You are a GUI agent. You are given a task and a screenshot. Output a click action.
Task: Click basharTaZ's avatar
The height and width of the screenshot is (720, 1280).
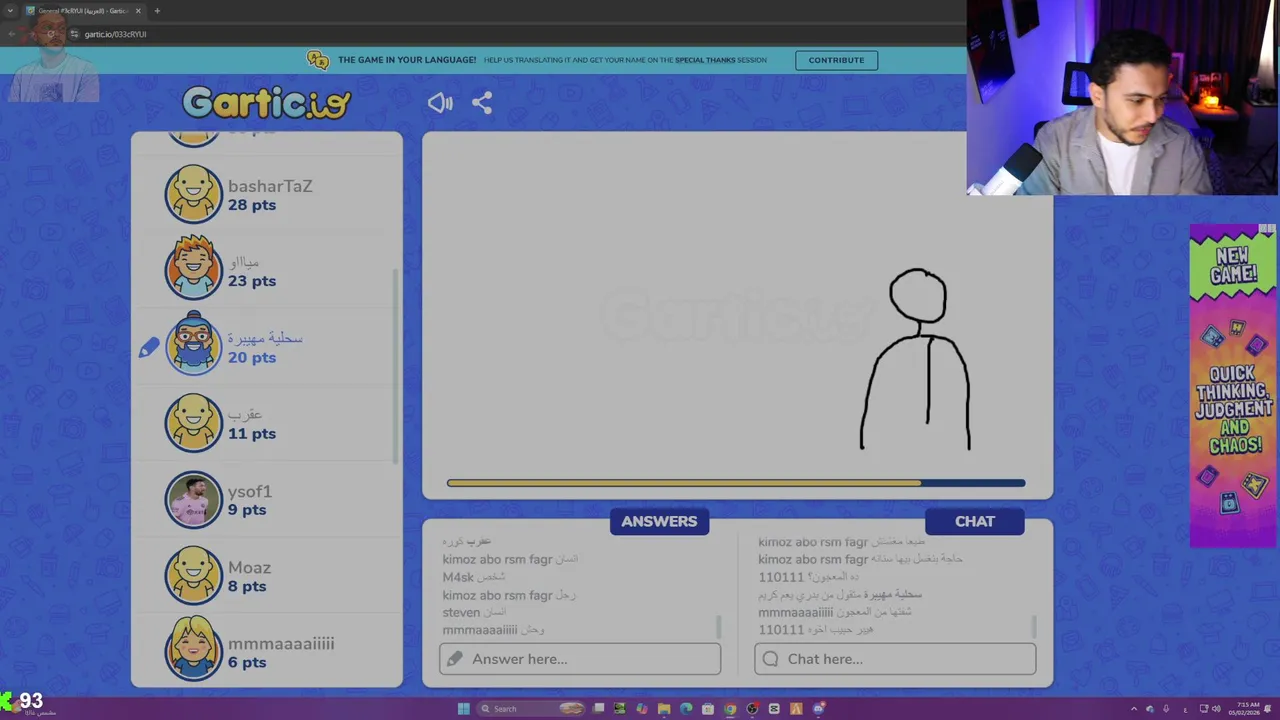tap(193, 194)
